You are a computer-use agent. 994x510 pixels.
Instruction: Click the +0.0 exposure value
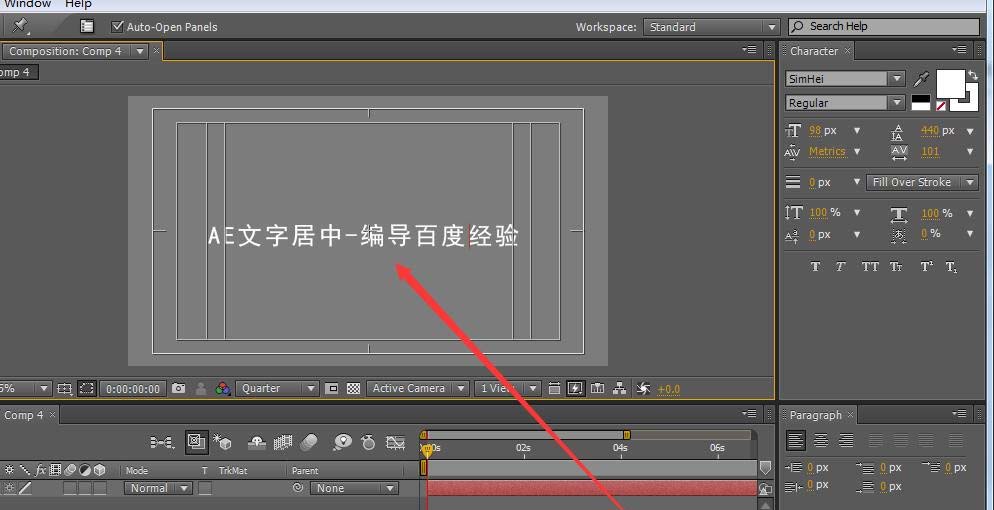[x=668, y=389]
